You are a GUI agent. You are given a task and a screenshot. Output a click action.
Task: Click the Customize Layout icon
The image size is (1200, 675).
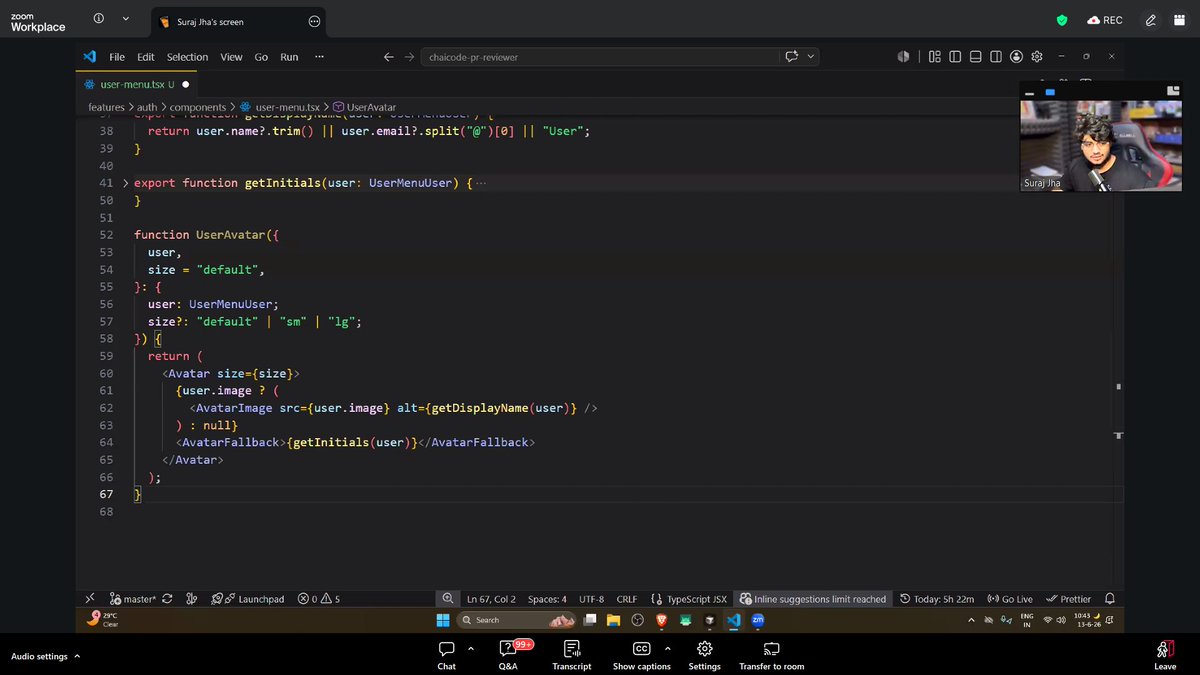tap(935, 57)
